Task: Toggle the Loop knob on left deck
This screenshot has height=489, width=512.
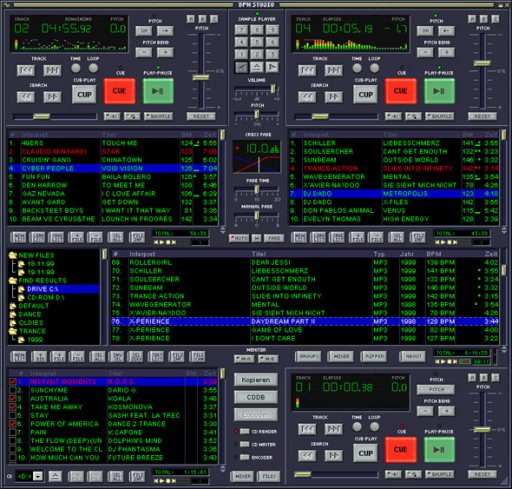Action: 93,68
